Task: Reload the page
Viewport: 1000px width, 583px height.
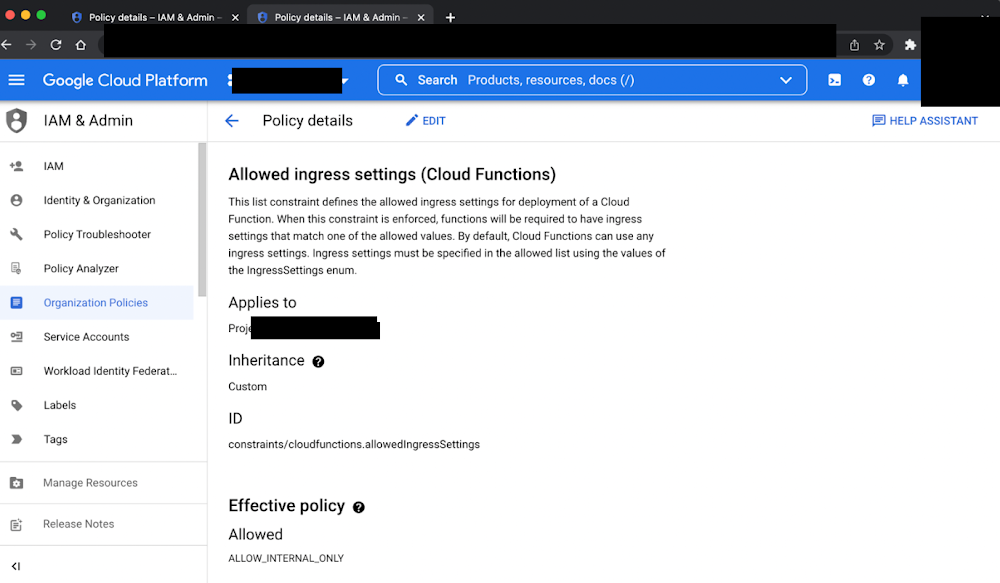Action: [56, 45]
